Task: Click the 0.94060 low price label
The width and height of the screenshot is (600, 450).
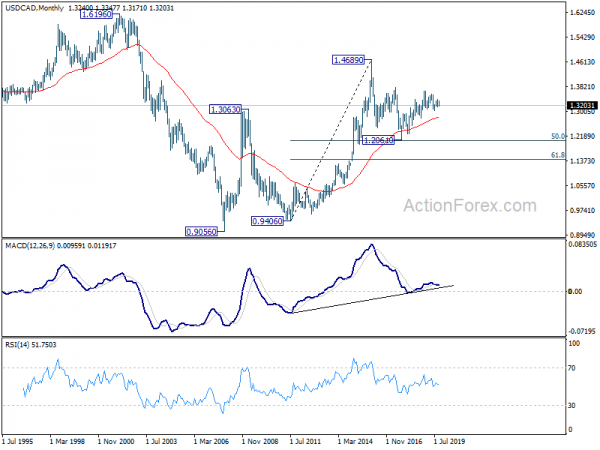Action: [267, 221]
